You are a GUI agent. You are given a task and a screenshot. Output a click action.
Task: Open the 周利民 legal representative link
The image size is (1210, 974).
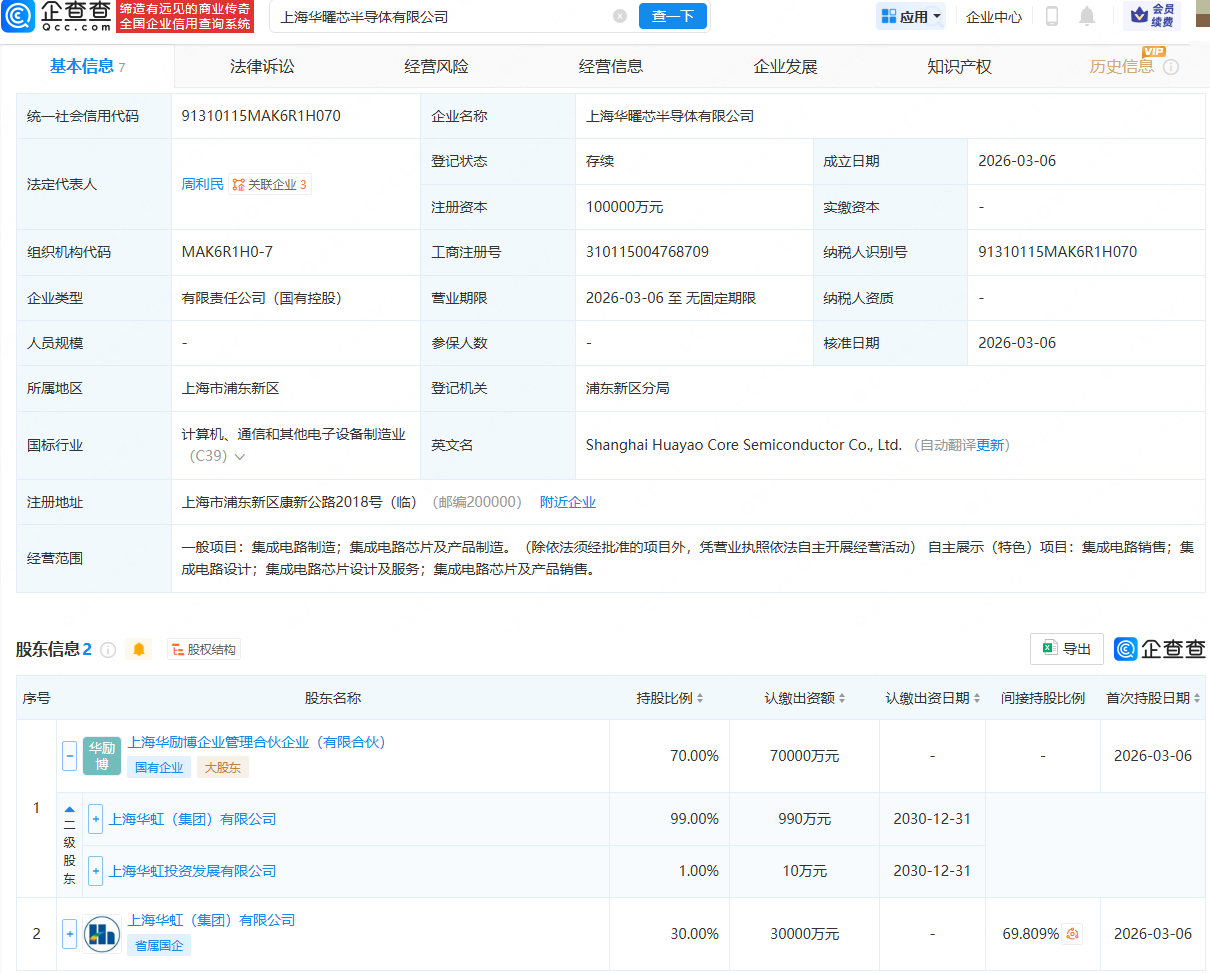click(202, 184)
